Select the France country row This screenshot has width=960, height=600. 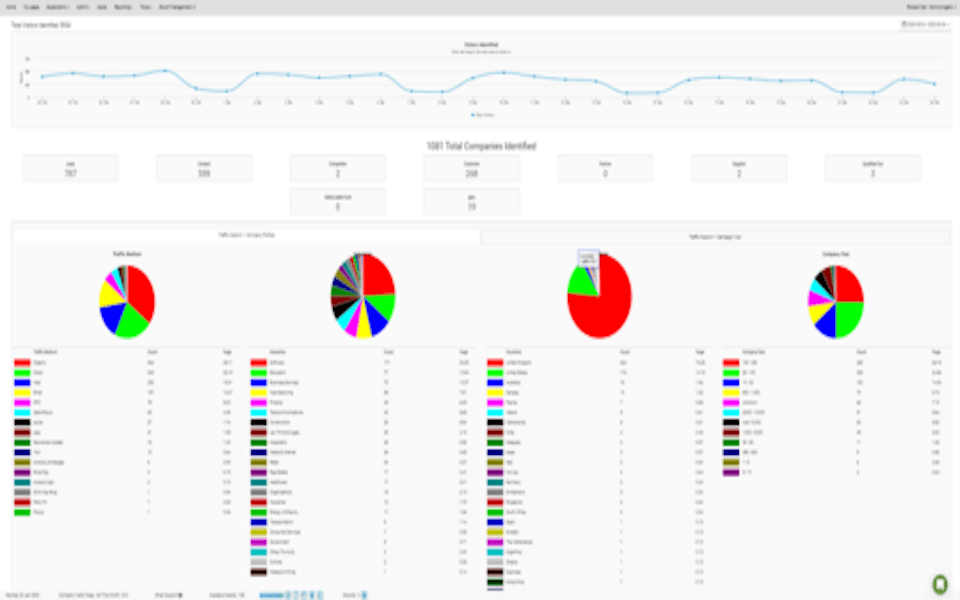click(599, 402)
